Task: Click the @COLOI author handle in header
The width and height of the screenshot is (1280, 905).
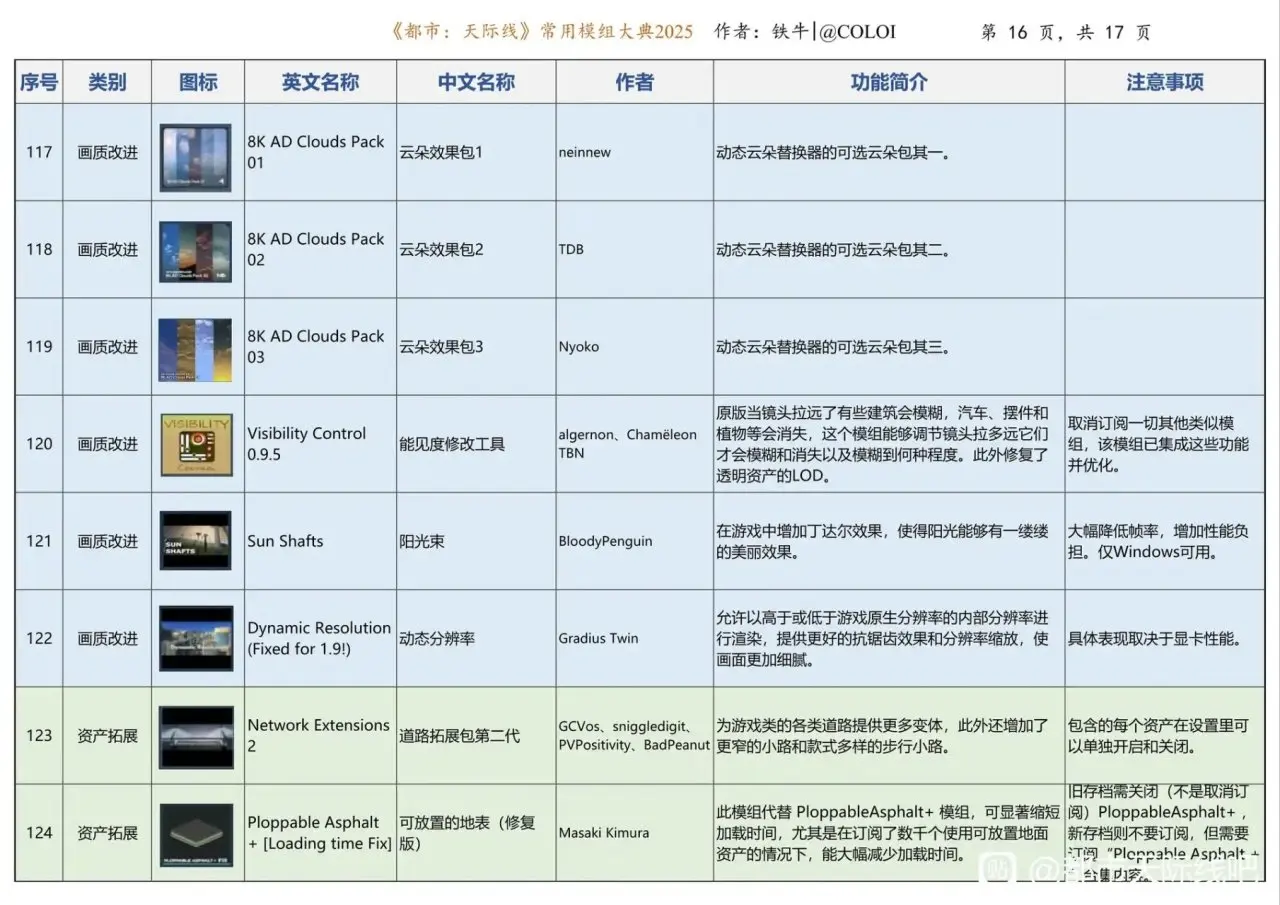Action: 856,32
